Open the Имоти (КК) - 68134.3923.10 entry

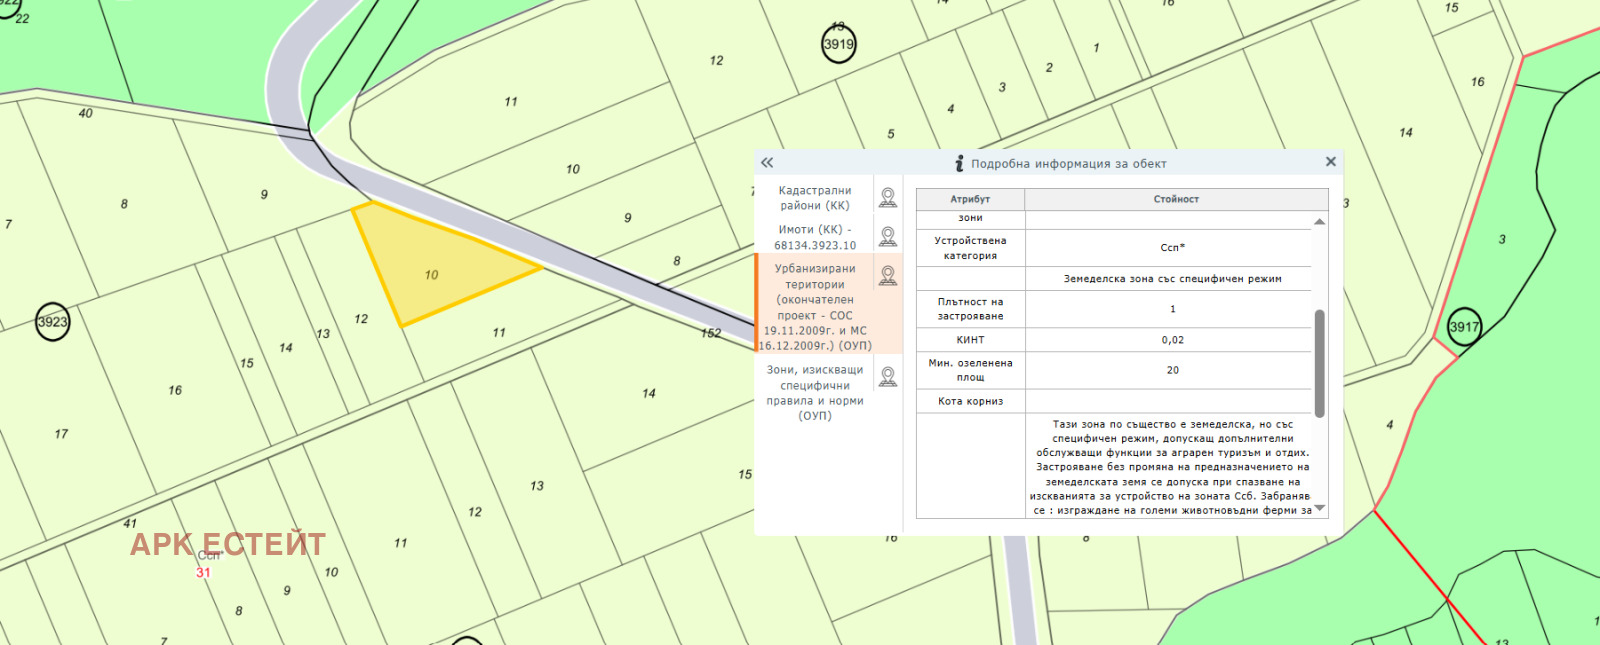tap(814, 237)
